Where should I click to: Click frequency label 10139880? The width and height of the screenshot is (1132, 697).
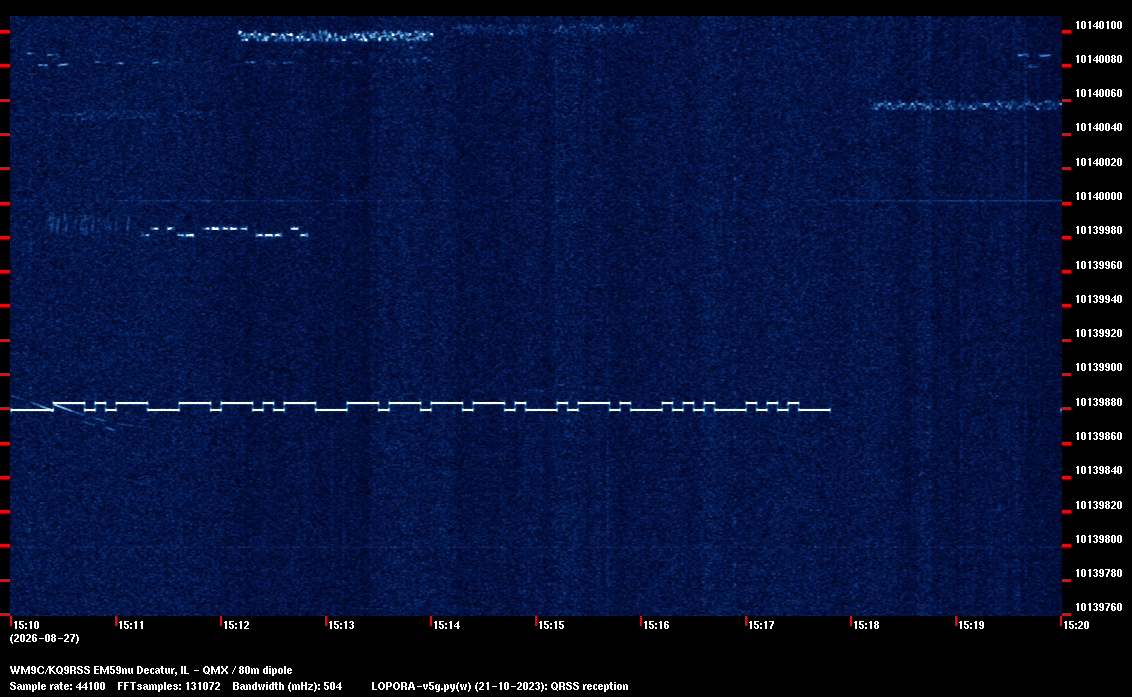click(1099, 402)
